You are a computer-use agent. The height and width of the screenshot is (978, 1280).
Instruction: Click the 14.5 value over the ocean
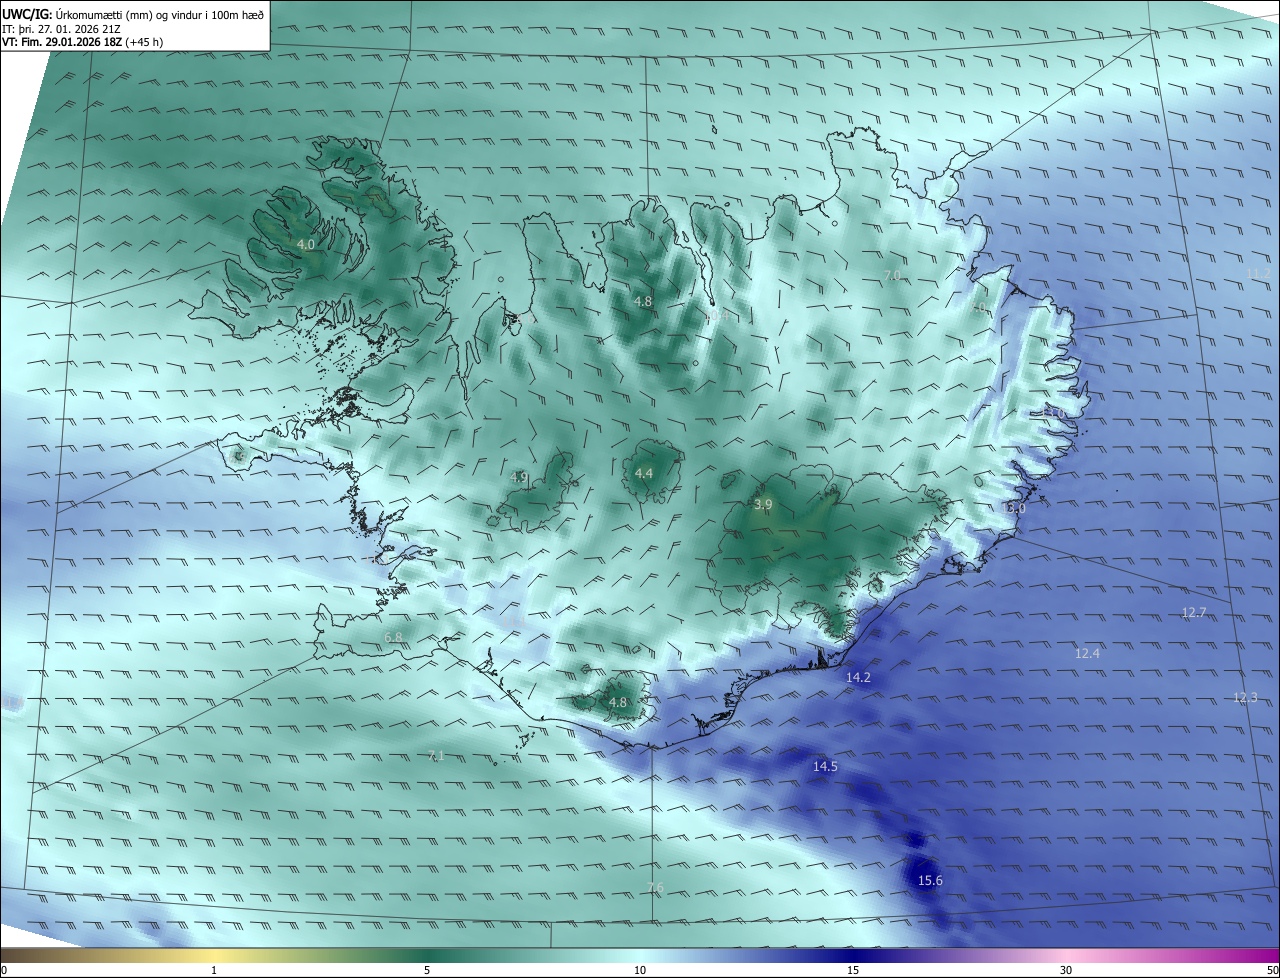(x=825, y=766)
